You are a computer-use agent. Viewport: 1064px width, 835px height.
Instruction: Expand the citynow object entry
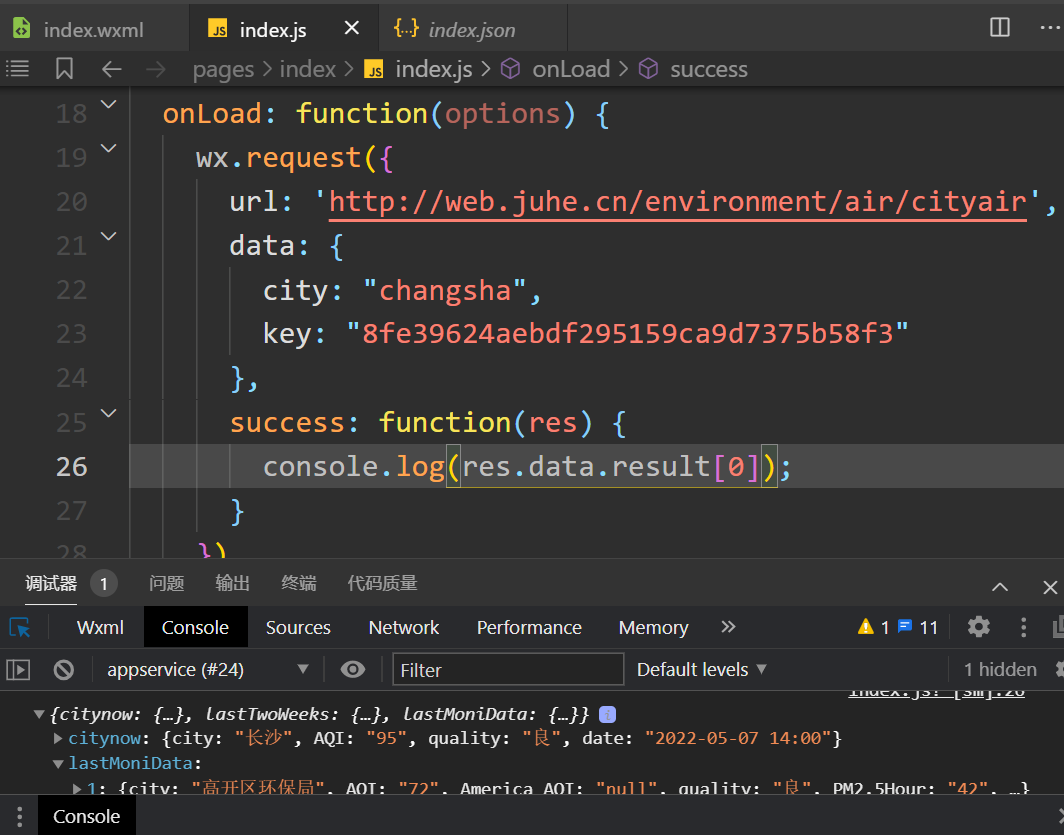(x=58, y=738)
